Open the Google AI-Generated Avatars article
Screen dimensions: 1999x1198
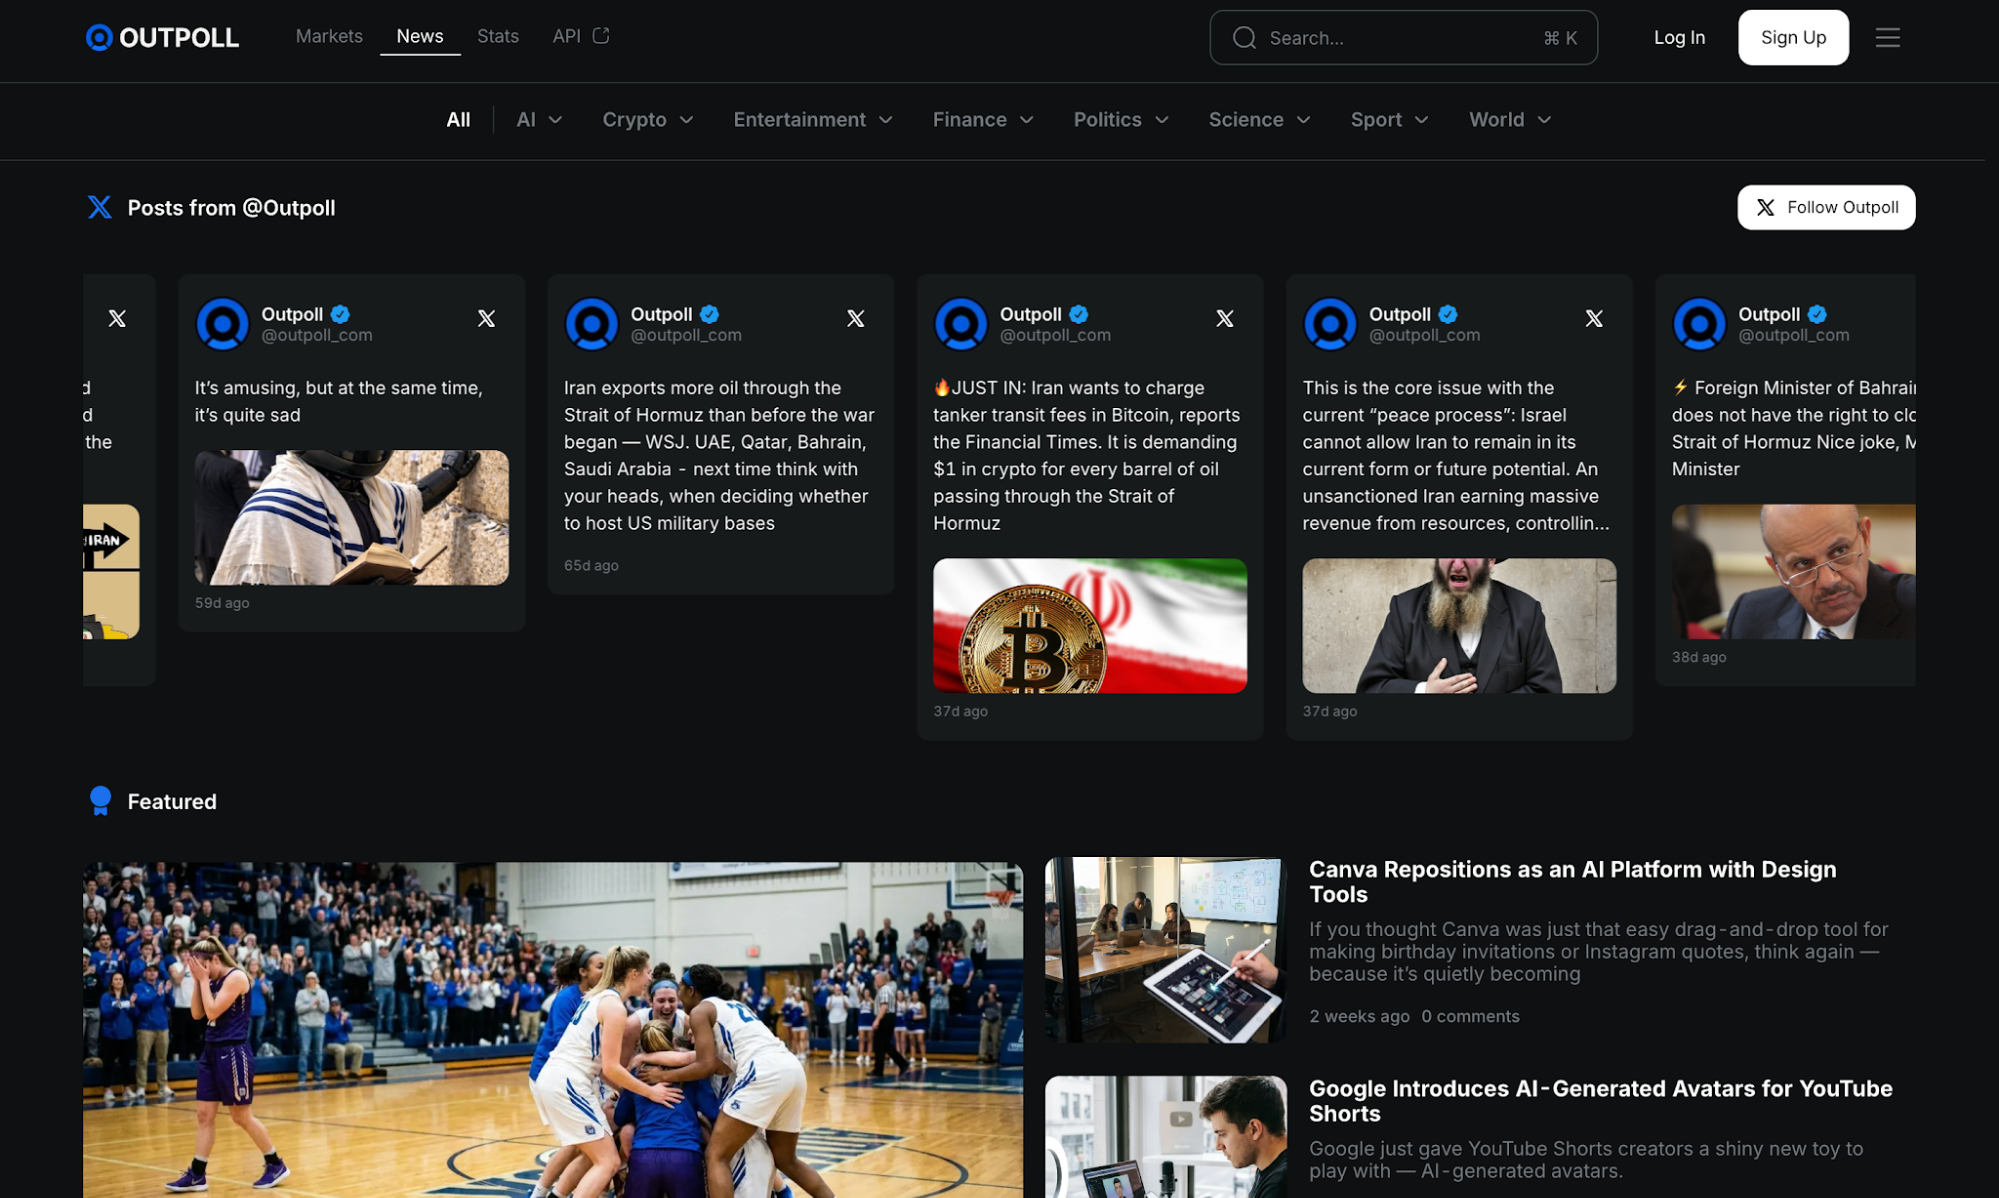click(x=1600, y=1100)
